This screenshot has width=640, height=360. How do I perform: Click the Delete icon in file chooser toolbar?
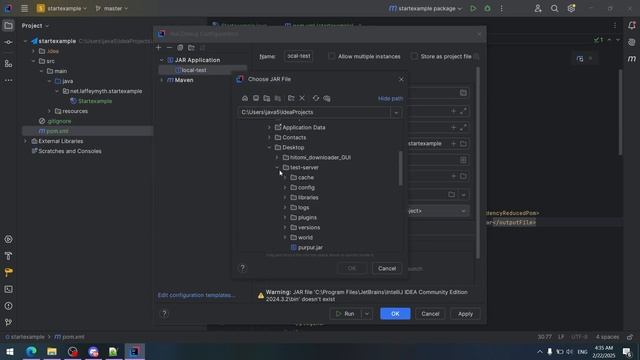tap(302, 98)
